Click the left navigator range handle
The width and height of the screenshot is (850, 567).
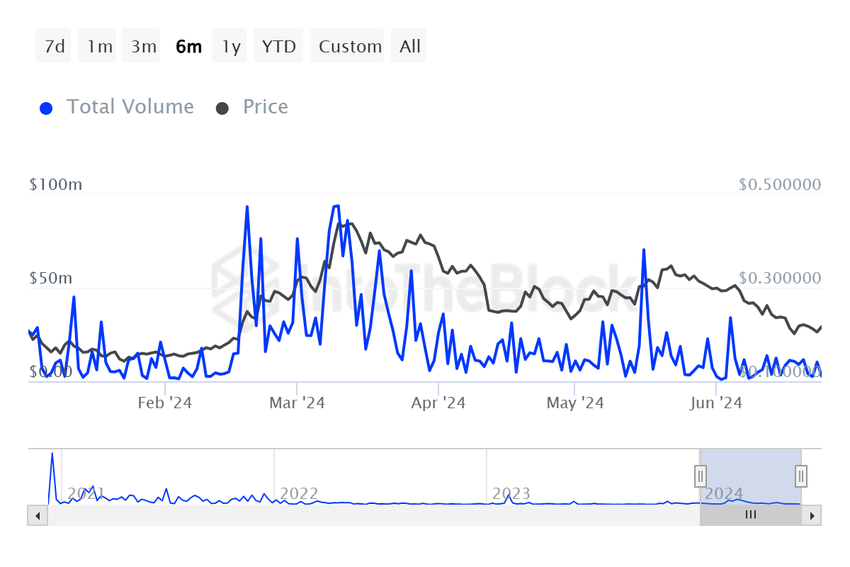[x=701, y=476]
